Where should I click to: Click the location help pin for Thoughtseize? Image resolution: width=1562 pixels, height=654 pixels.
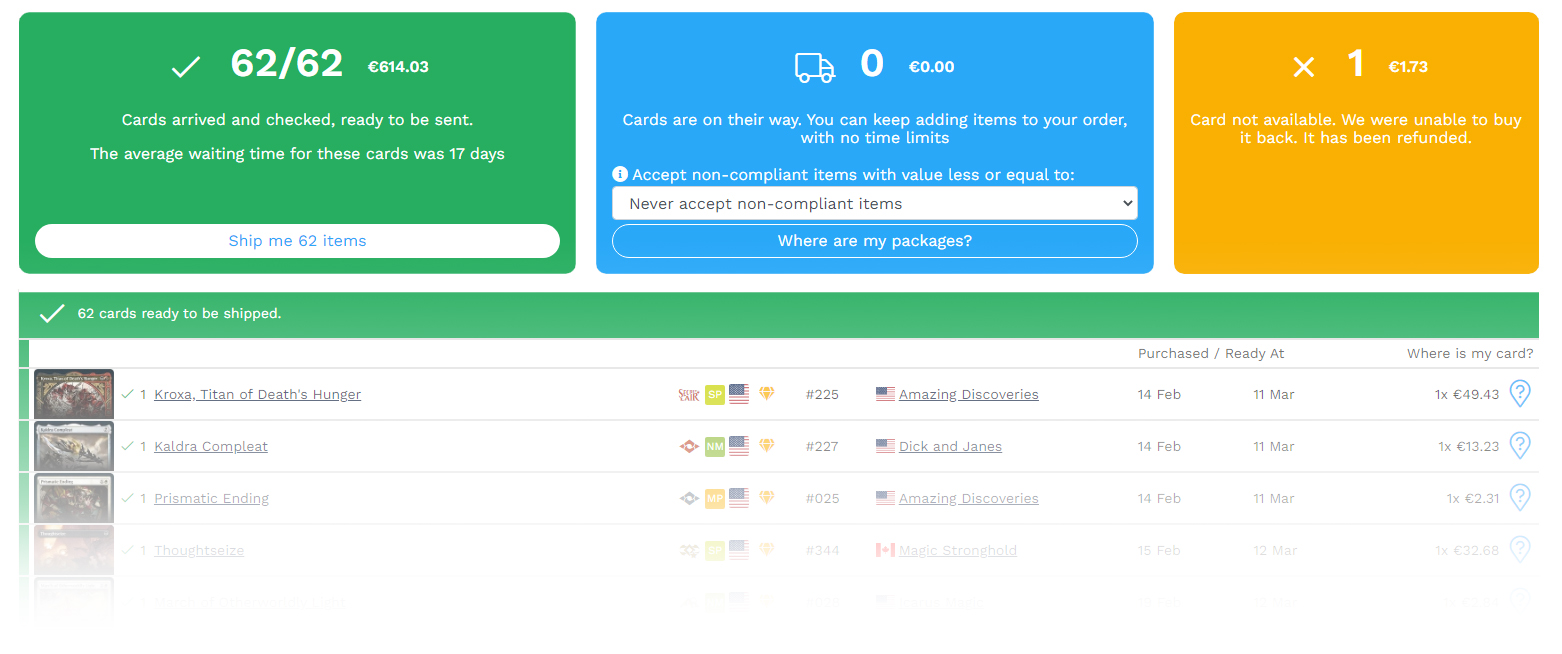pos(1520,550)
